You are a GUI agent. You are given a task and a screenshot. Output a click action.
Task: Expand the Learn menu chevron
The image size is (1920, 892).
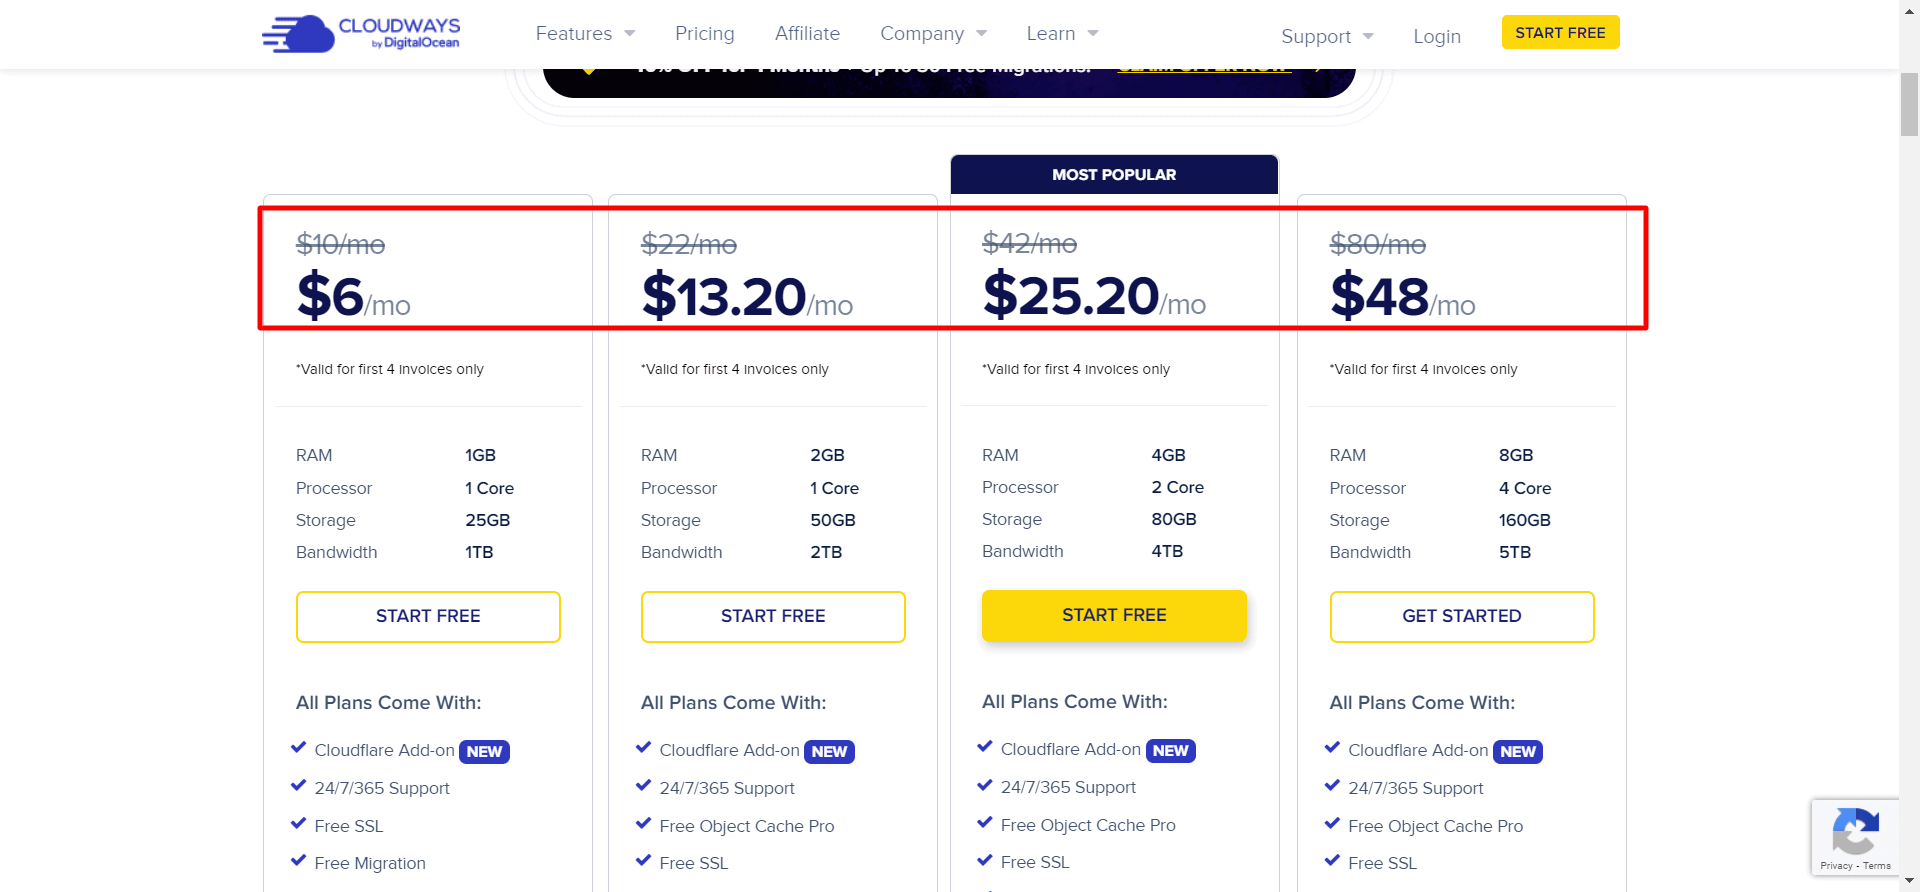[1093, 34]
